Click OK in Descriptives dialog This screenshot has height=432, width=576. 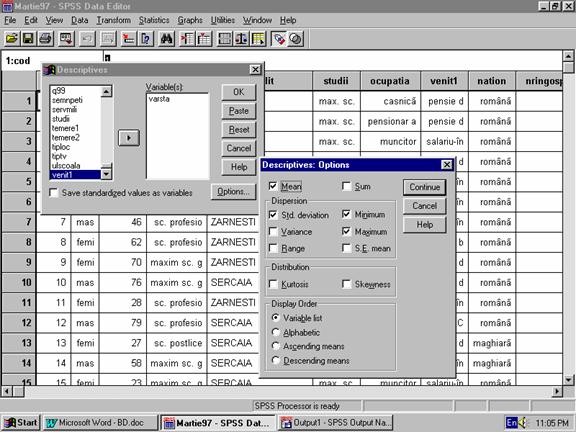[239, 92]
